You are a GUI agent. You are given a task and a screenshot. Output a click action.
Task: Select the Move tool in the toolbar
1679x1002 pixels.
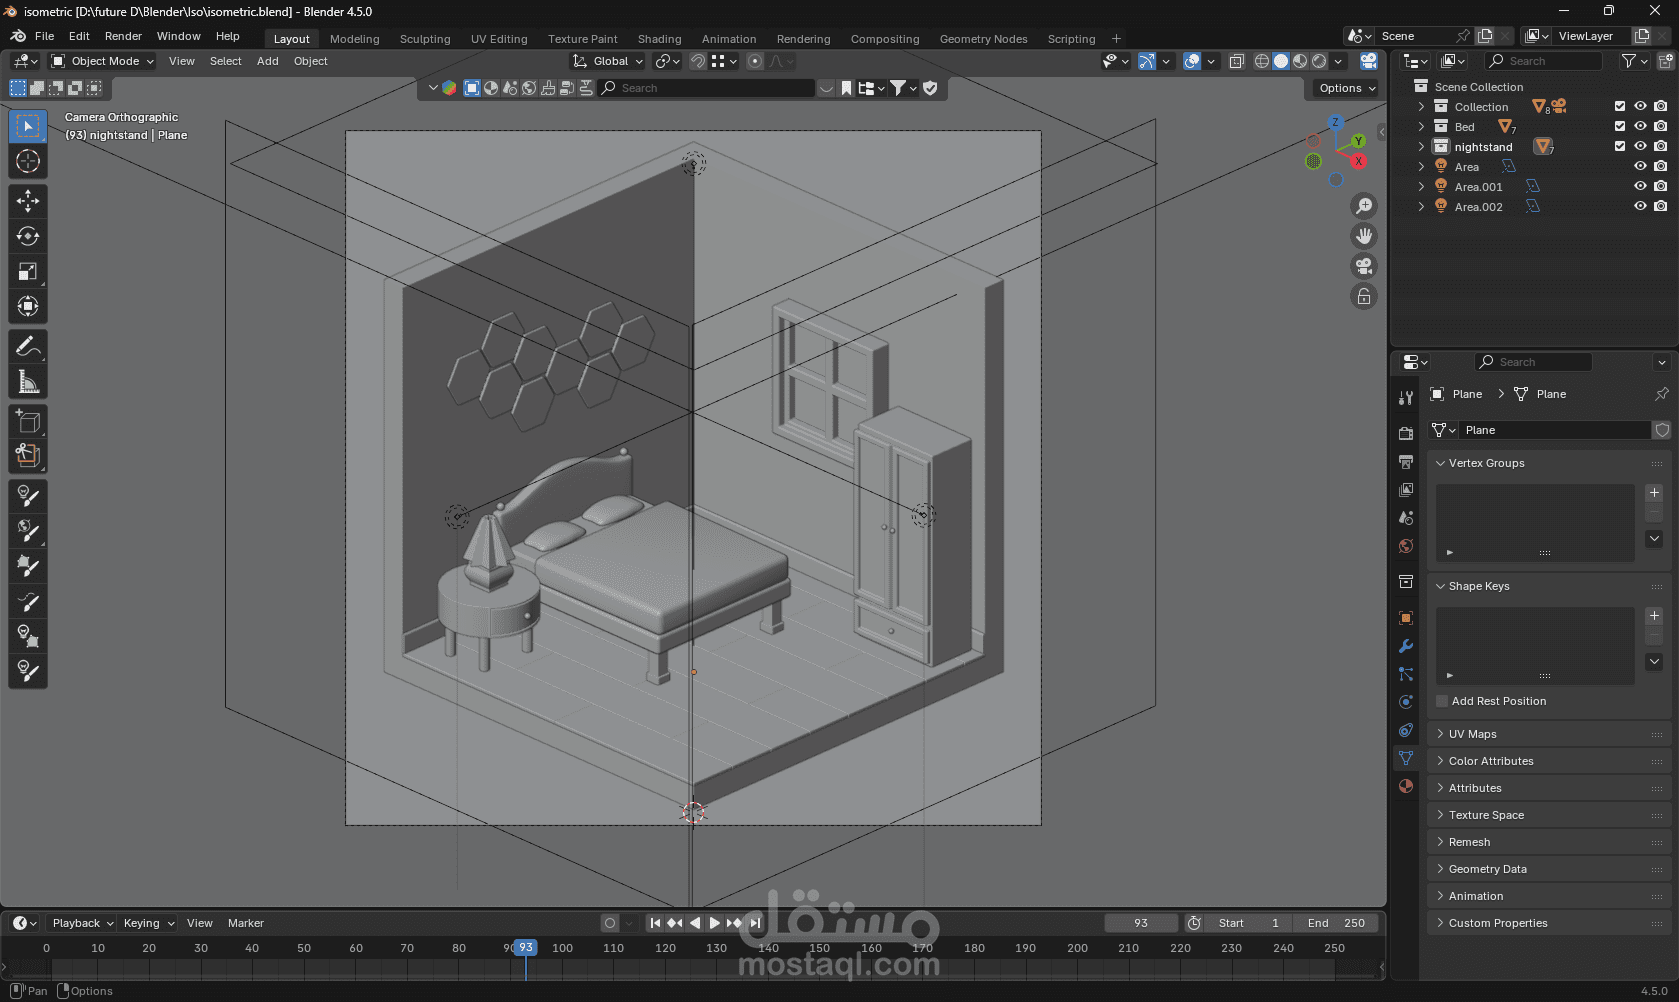click(28, 201)
